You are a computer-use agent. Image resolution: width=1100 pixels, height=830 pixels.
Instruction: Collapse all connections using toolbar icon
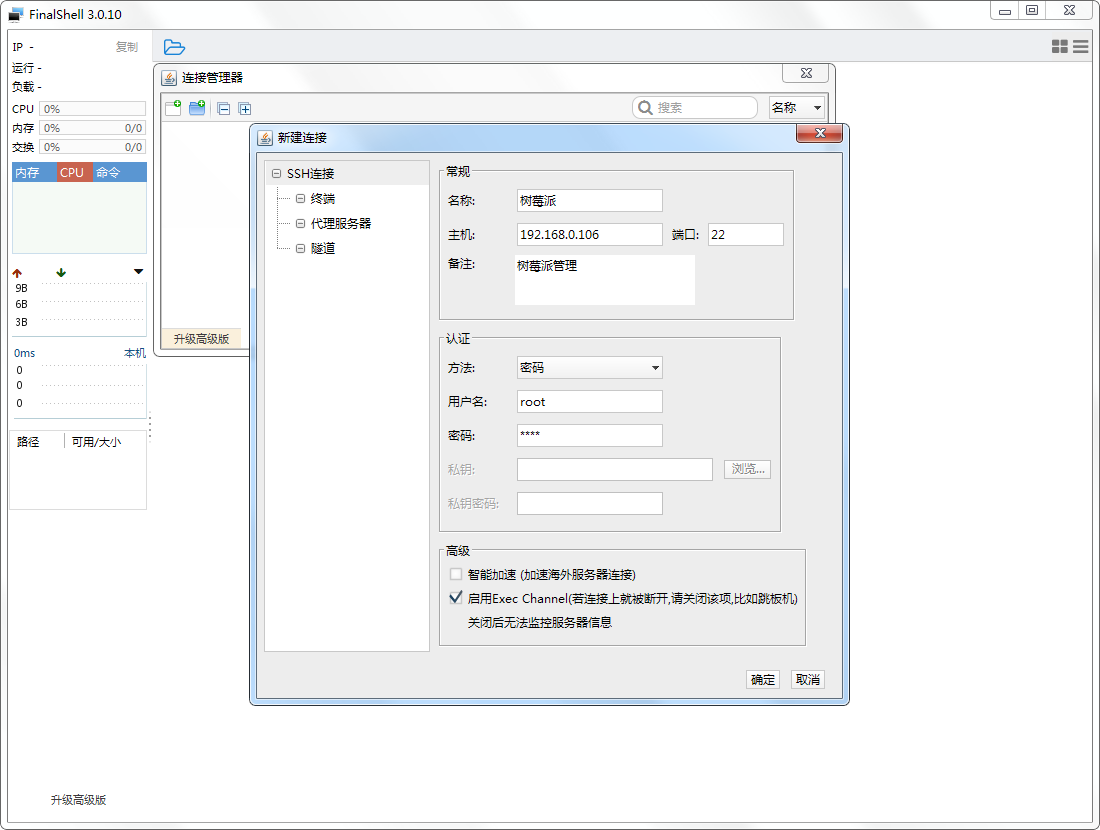pos(223,108)
